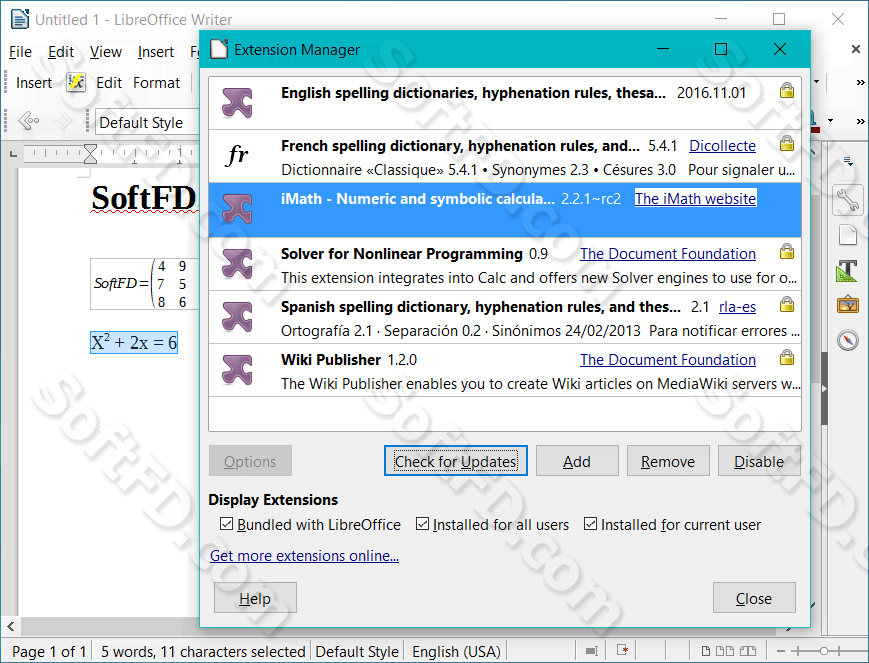
Task: Click English (USA) language in status bar
Action: pos(456,651)
